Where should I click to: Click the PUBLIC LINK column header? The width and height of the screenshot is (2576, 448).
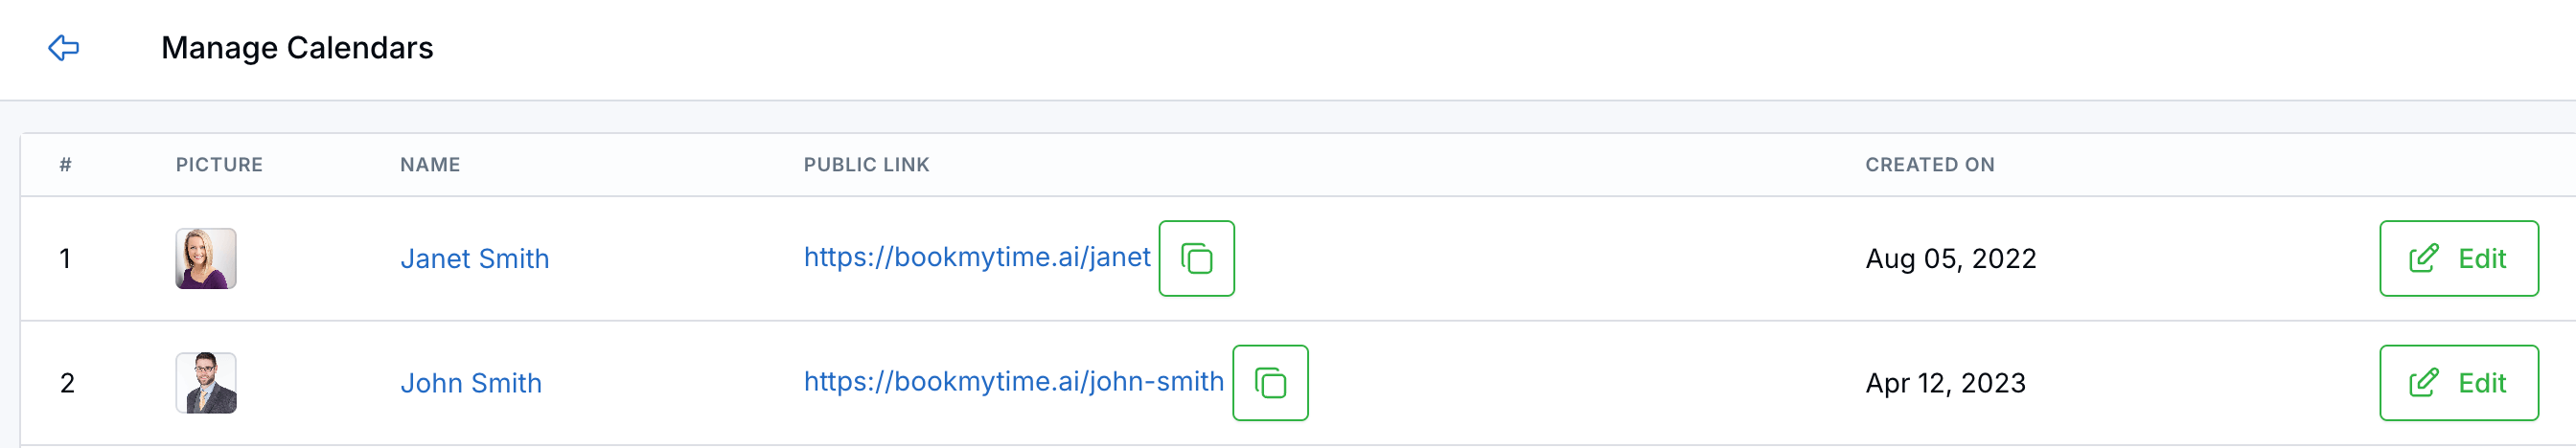[x=866, y=165]
